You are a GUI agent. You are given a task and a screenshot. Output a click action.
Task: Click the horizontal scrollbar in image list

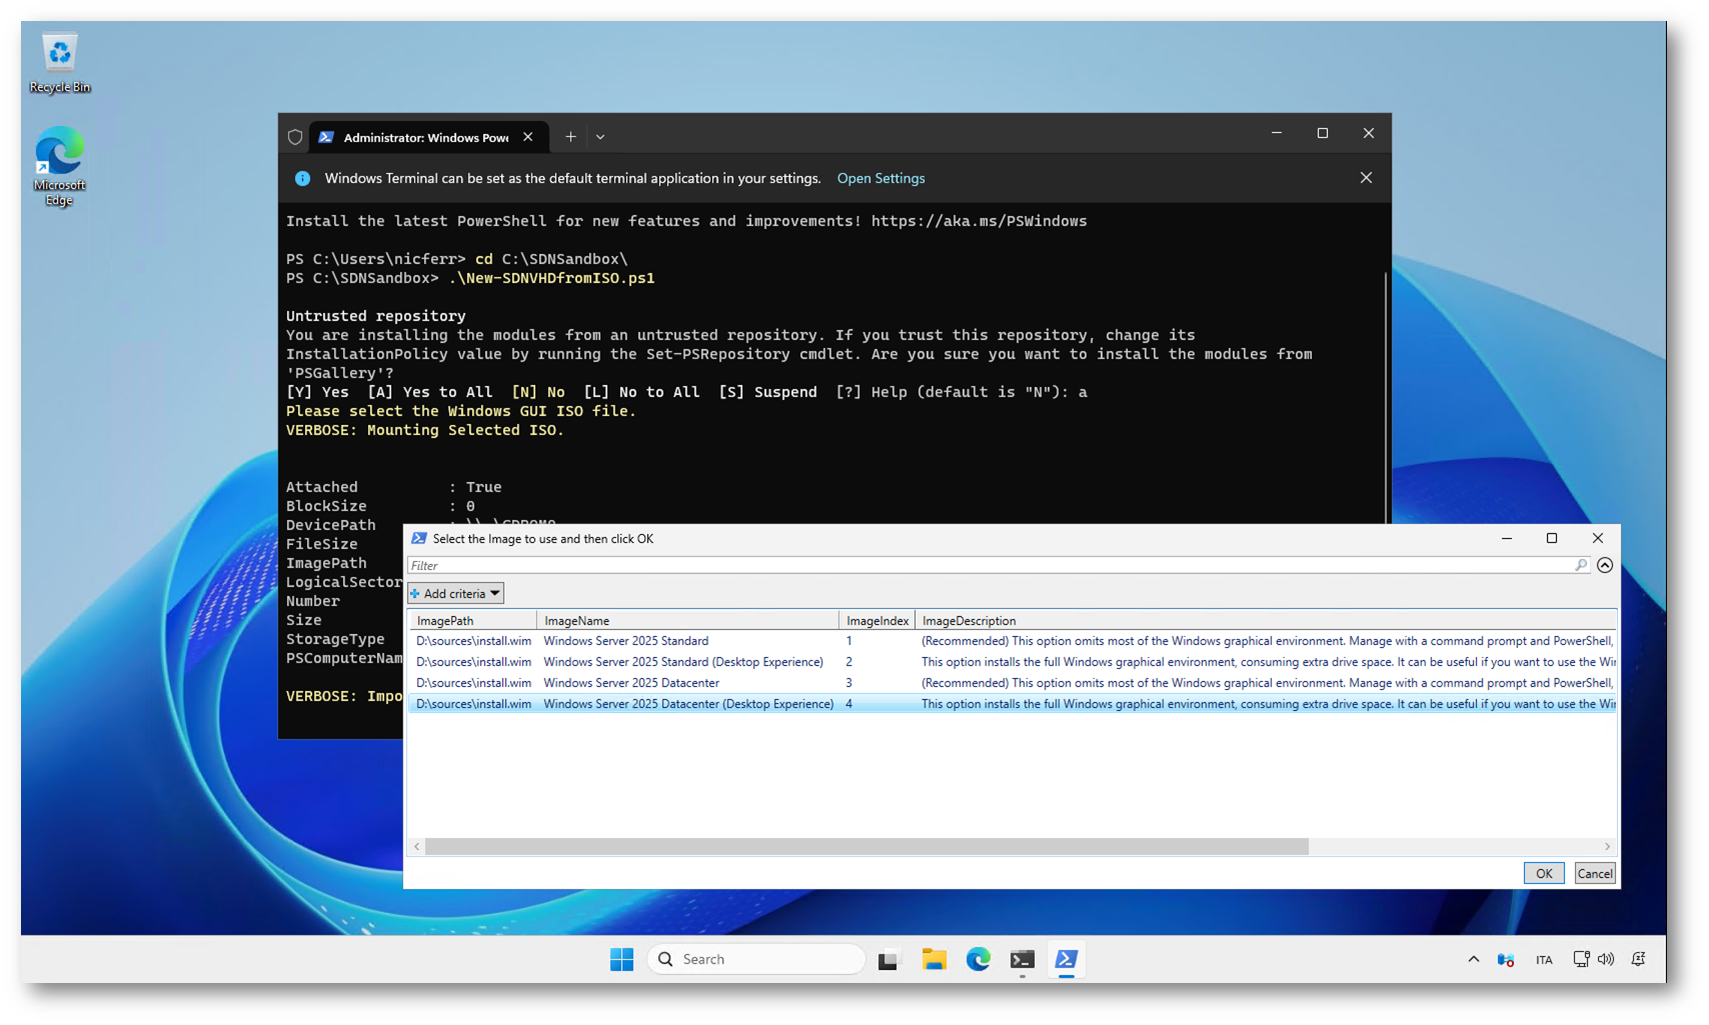(x=866, y=846)
